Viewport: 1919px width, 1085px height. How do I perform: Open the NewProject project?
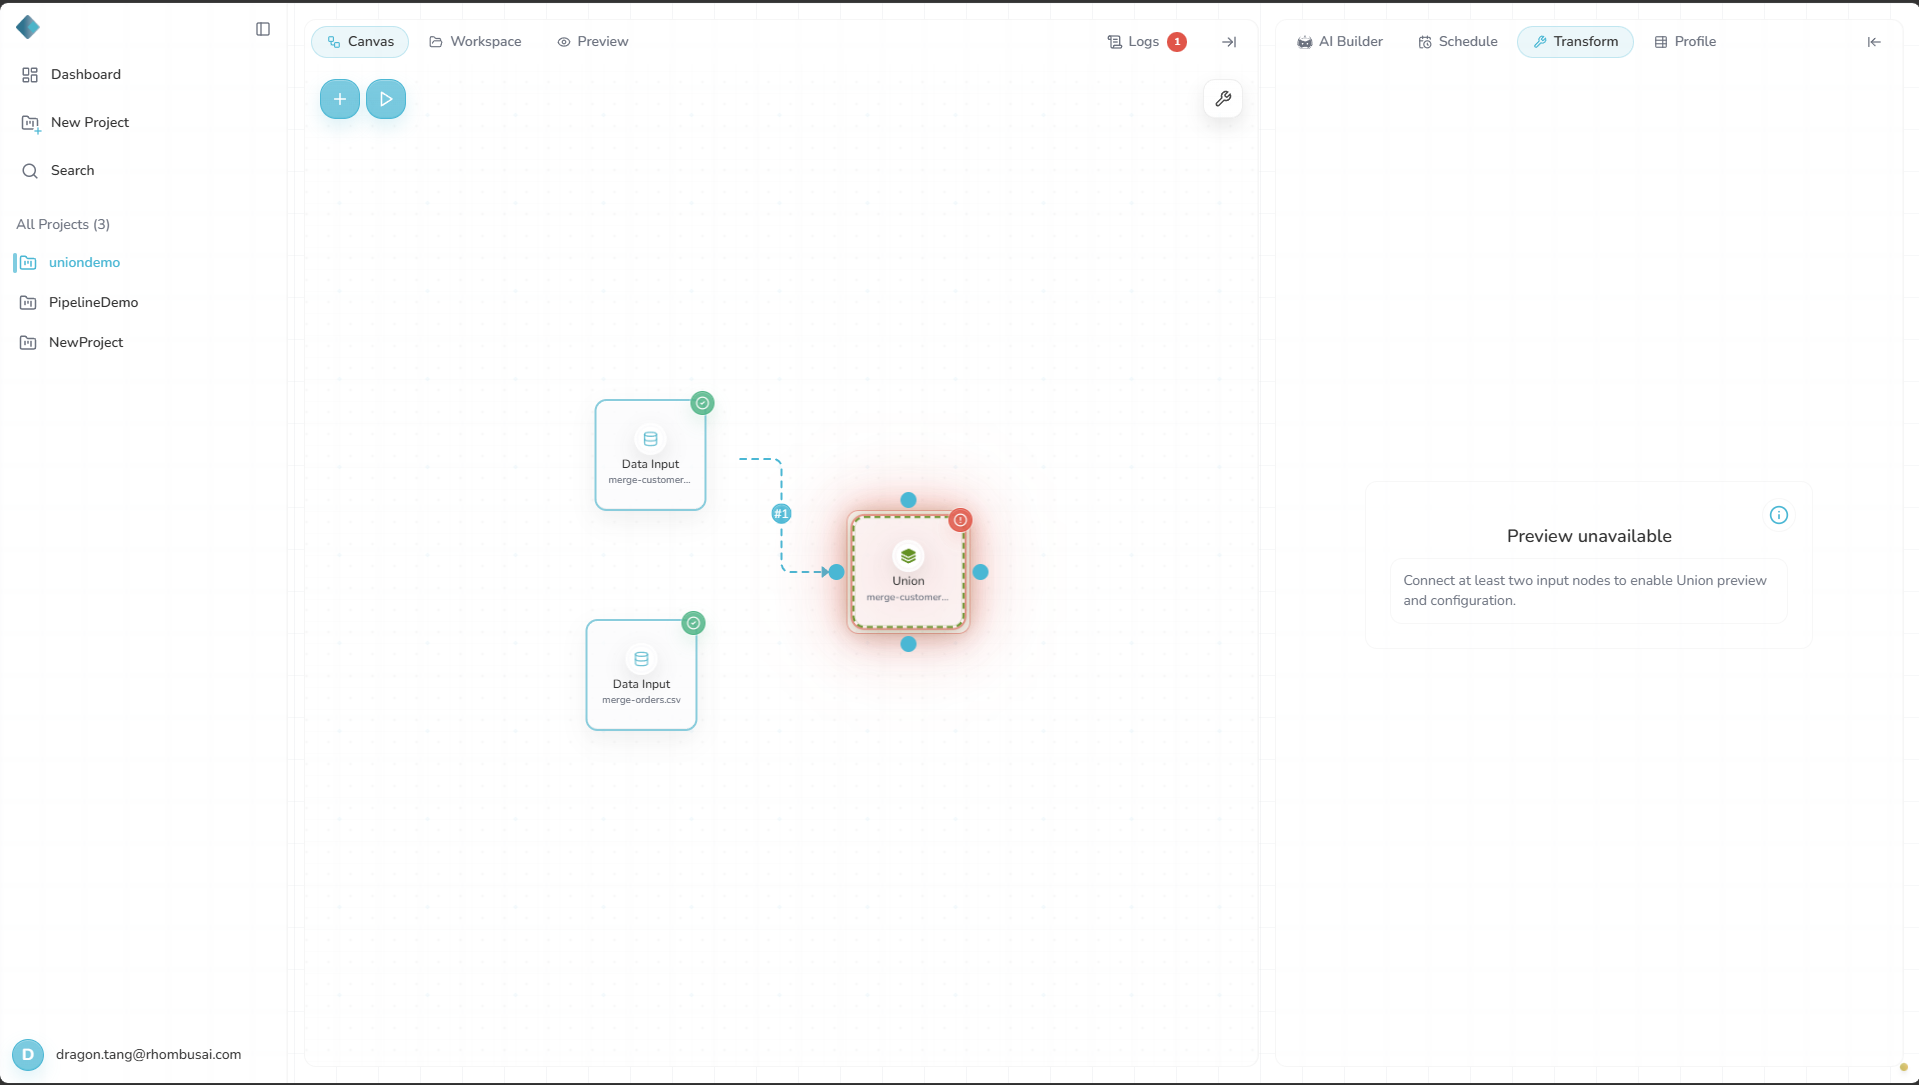(86, 342)
